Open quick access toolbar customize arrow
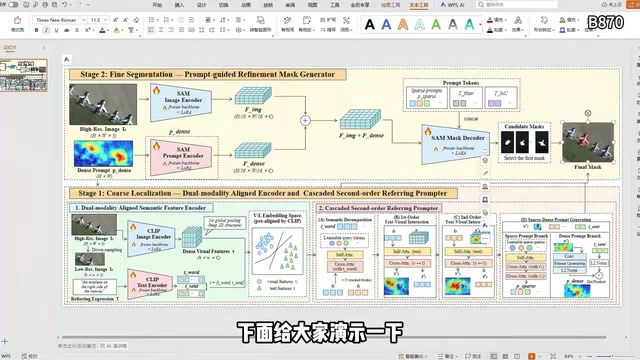This screenshot has height=360, width=640. click(89, 4)
